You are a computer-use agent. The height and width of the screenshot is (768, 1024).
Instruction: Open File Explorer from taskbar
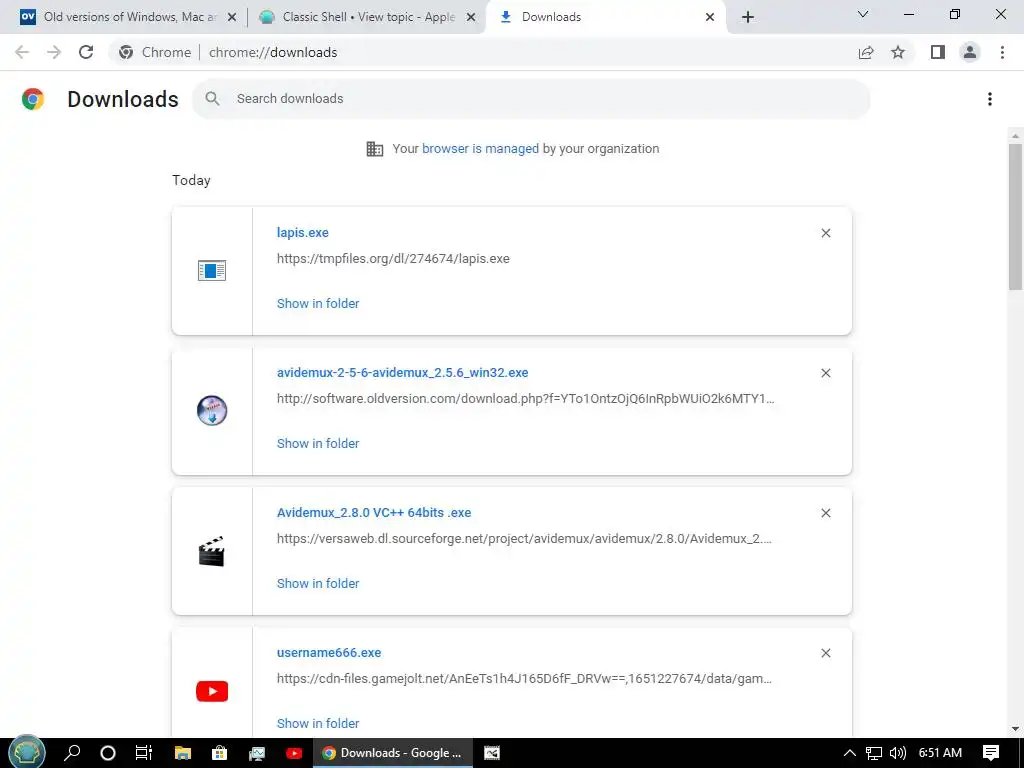(x=183, y=753)
